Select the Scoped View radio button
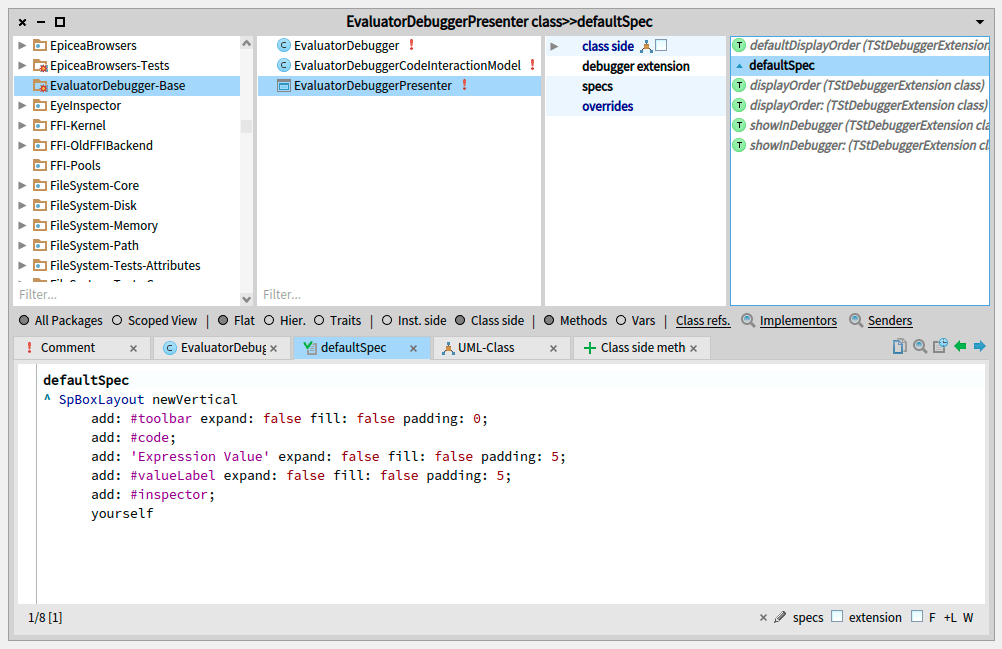1002x649 pixels. (x=118, y=321)
